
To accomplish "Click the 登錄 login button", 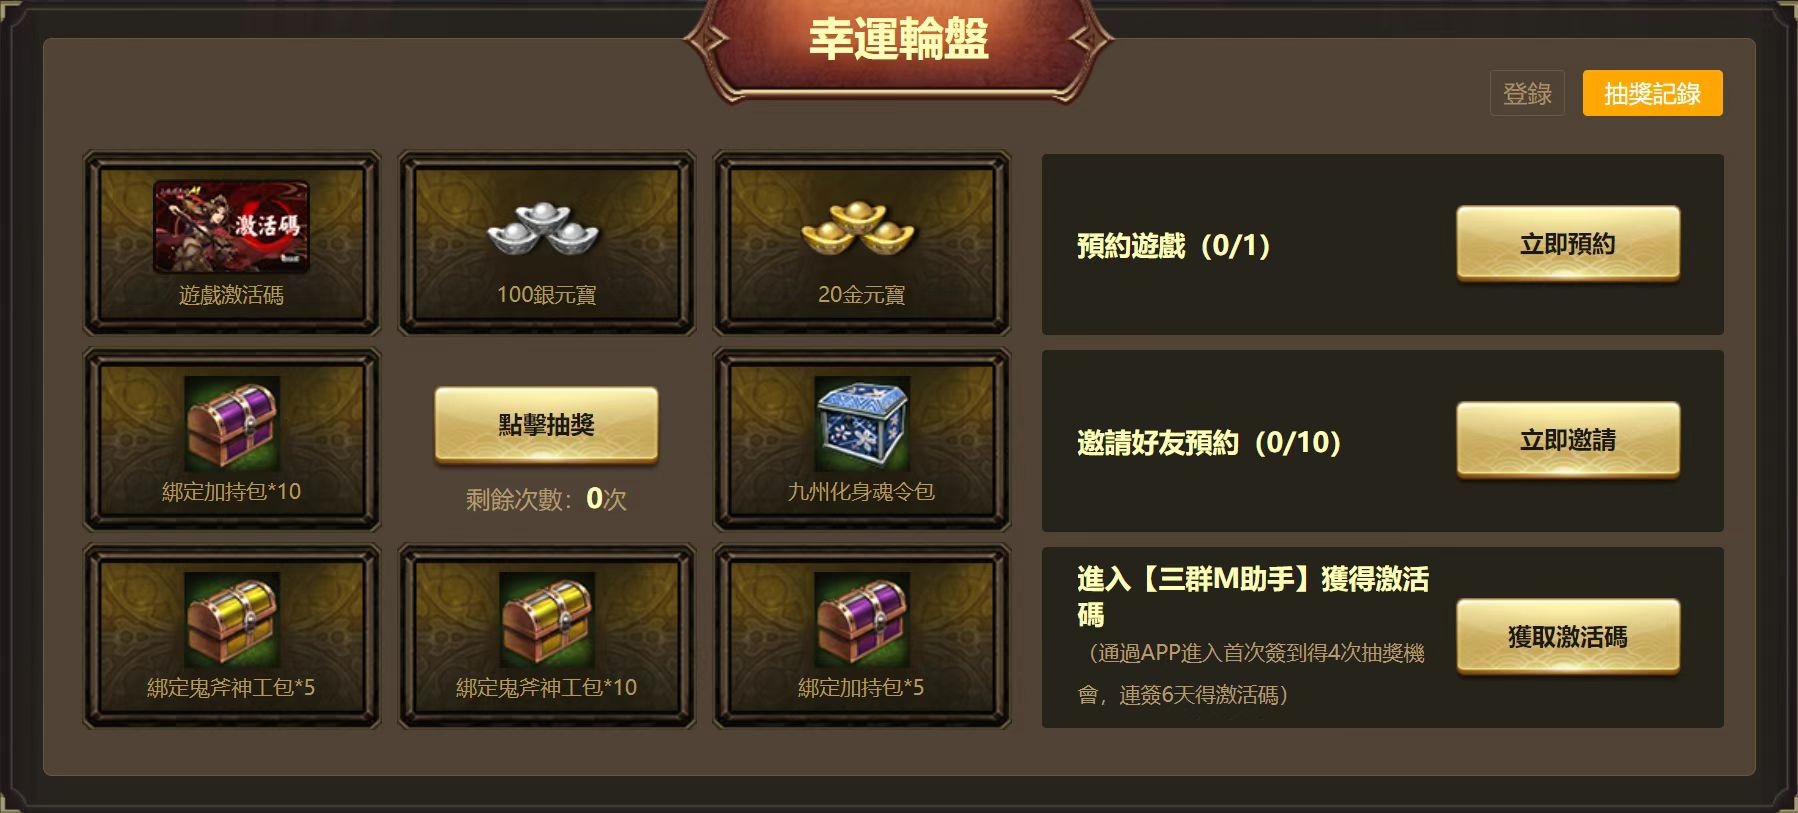I will (x=1527, y=93).
